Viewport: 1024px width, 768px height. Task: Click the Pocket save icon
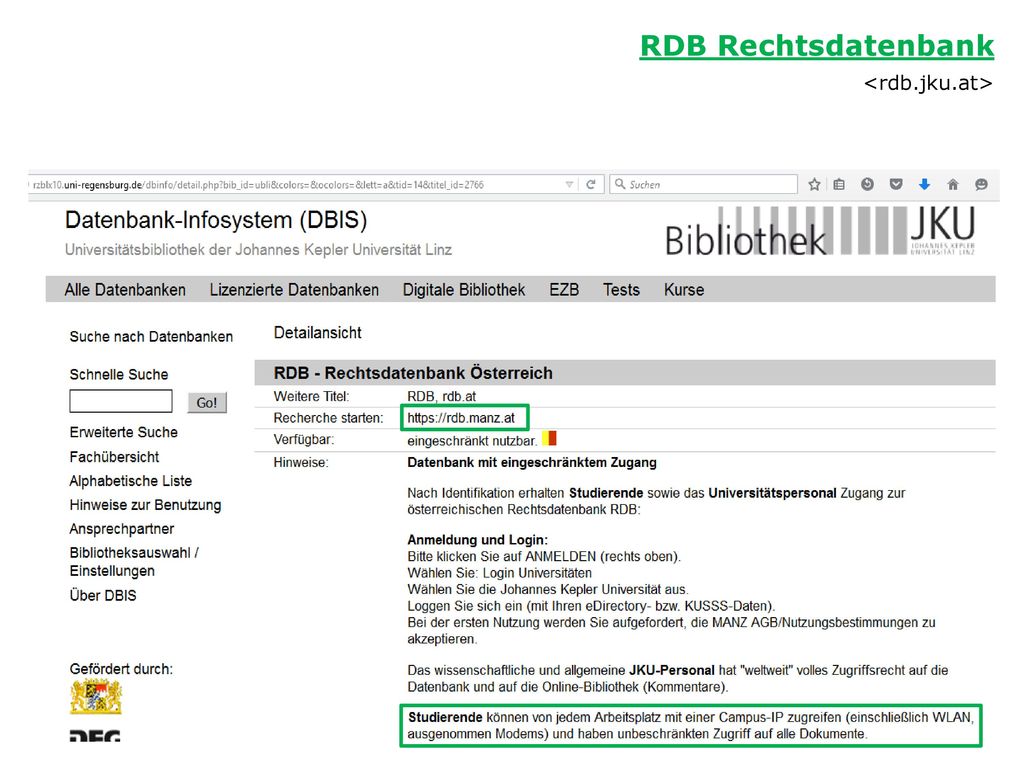tap(896, 185)
